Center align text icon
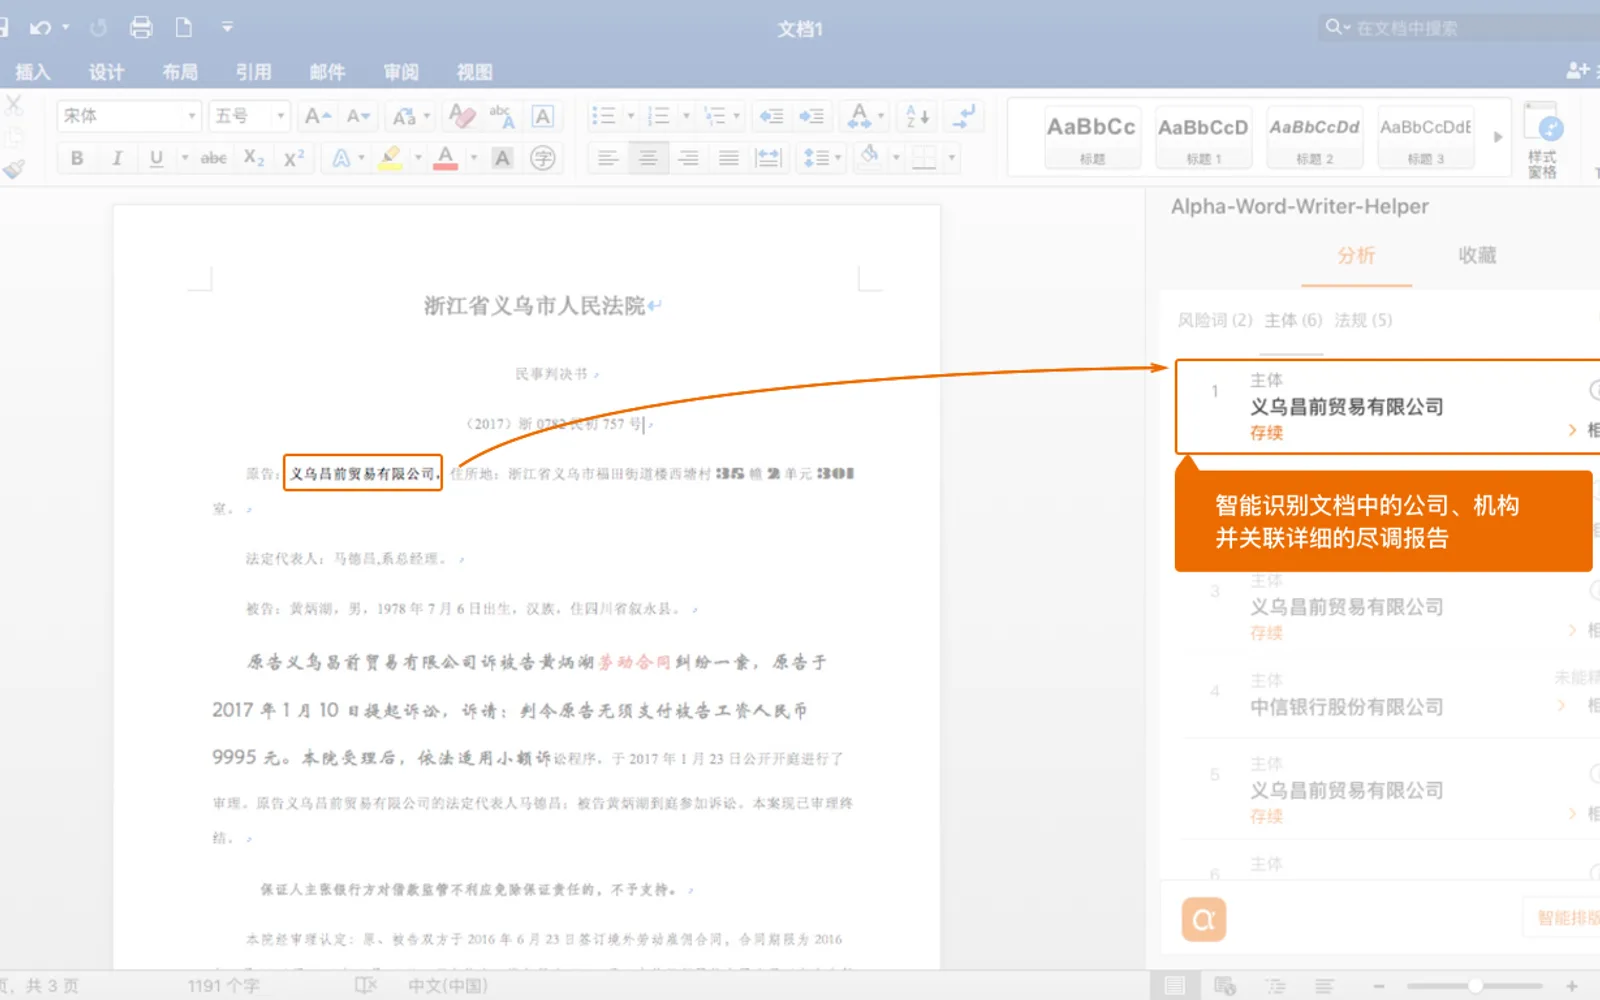Viewport: 1600px width, 1000px height. [x=648, y=158]
